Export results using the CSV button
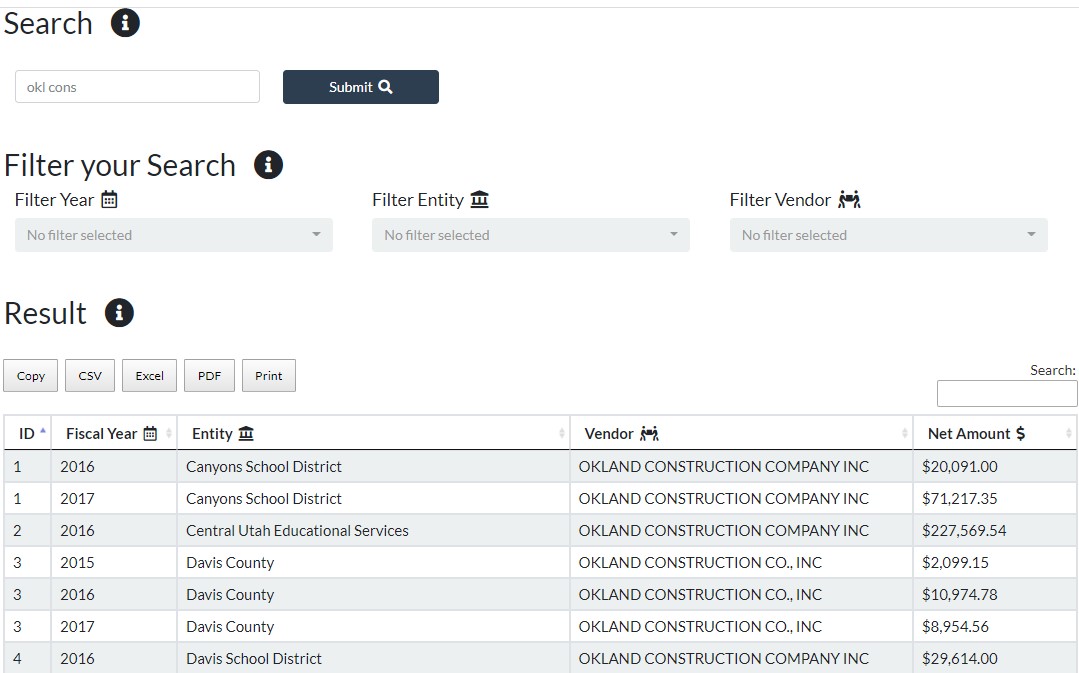Screen dimensions: 1079x673 90,376
